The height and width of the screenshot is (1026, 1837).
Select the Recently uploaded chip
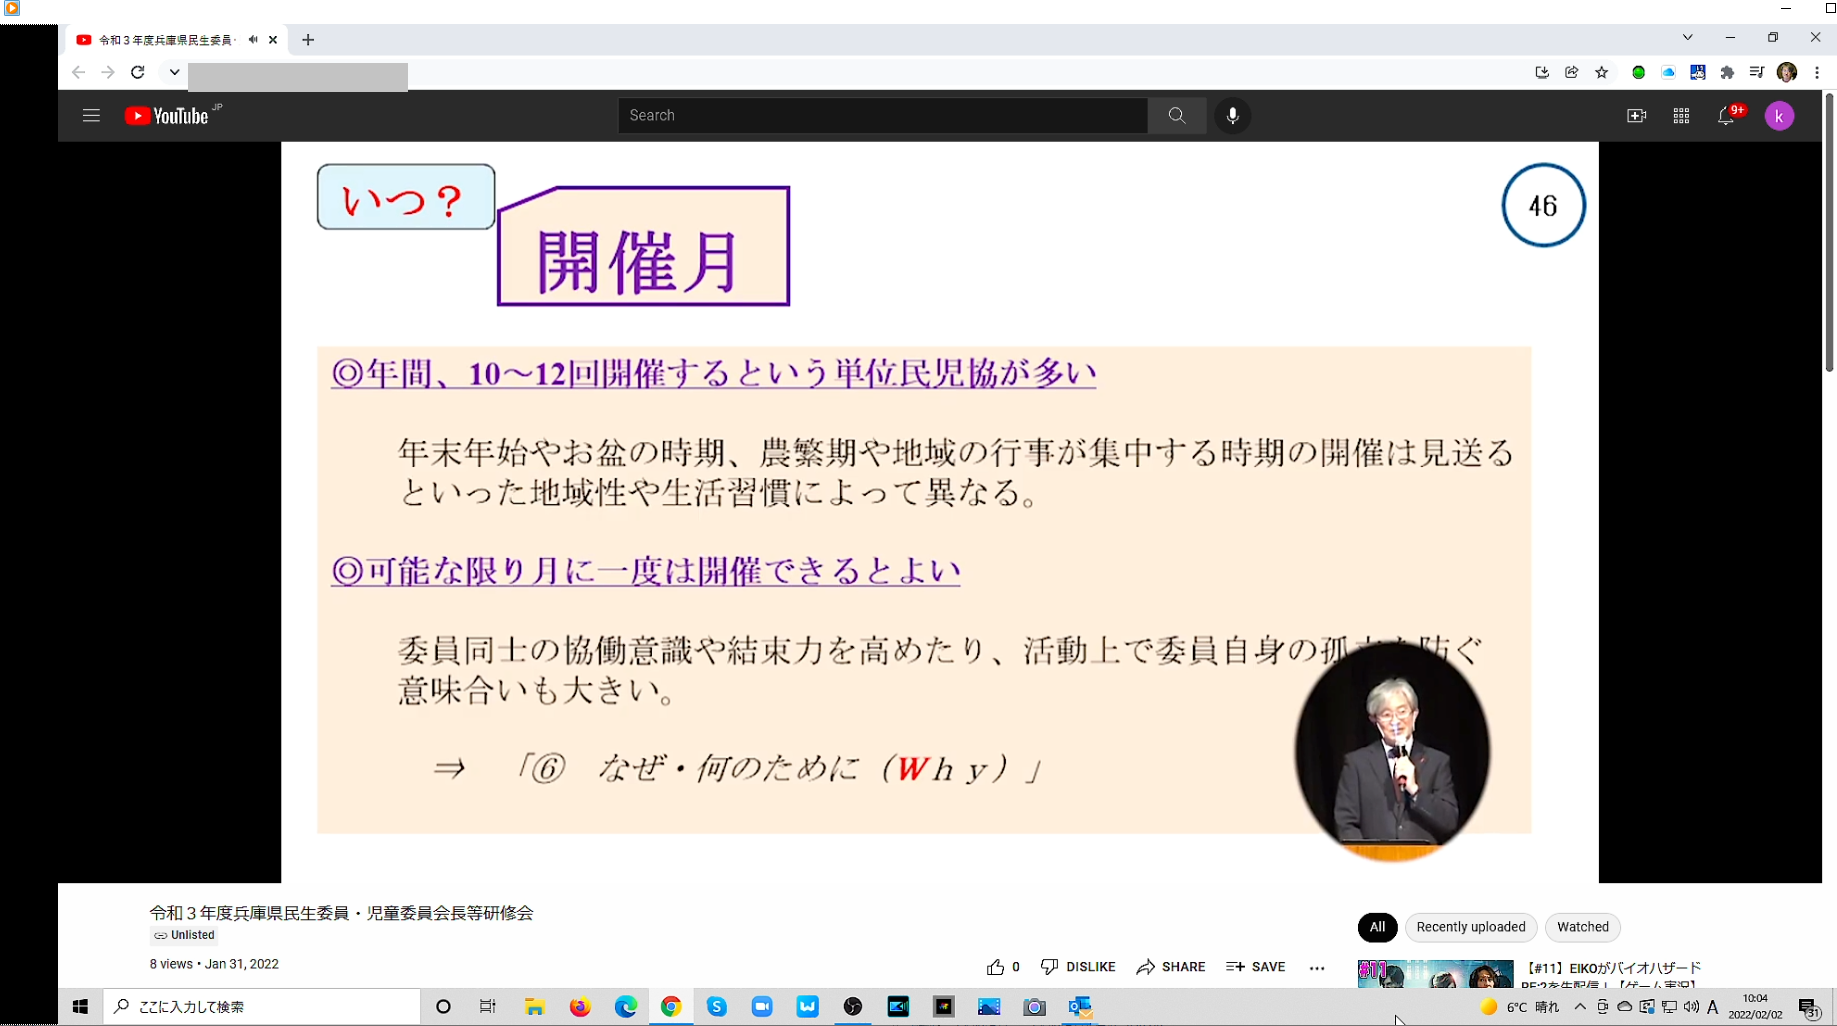pyautogui.click(x=1471, y=927)
